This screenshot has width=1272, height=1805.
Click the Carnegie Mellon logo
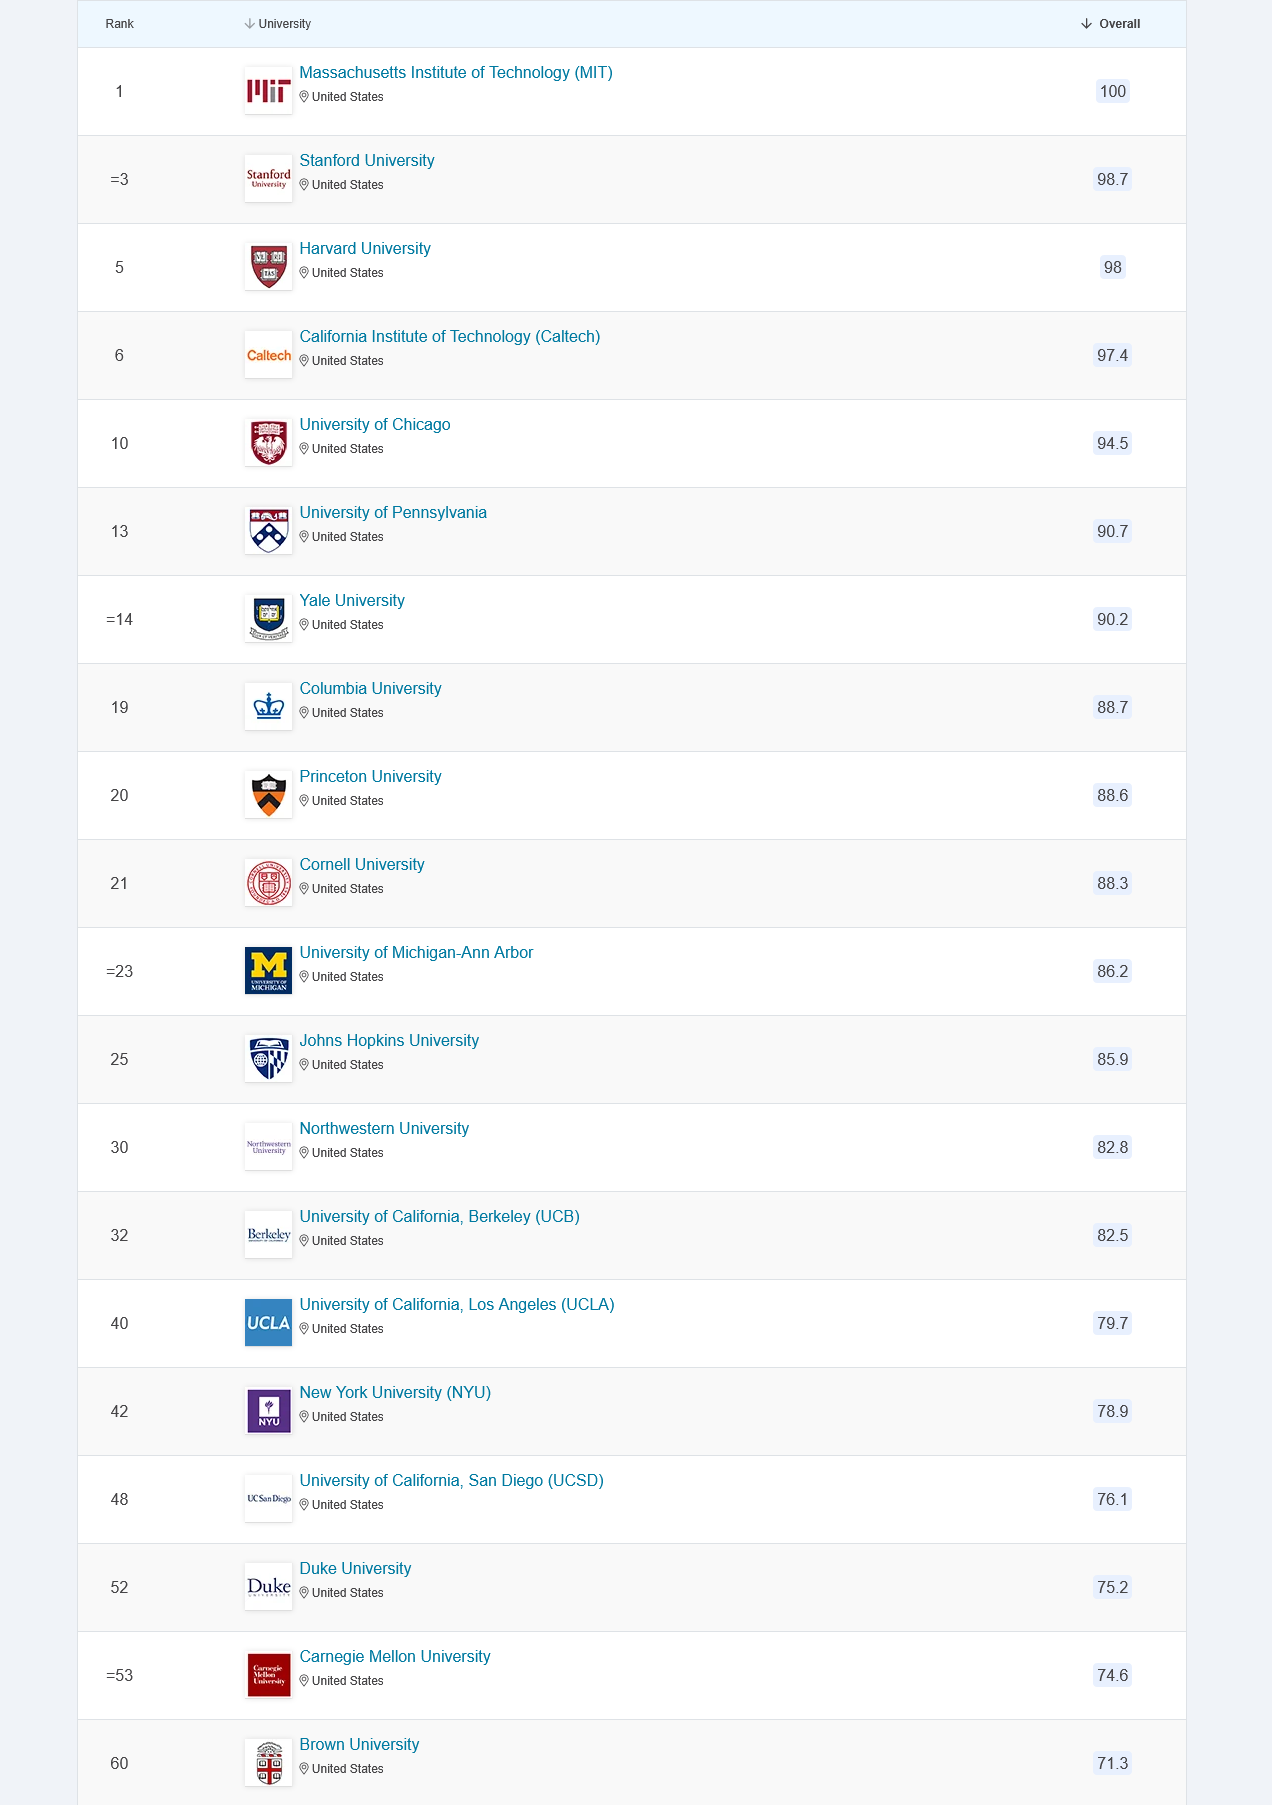click(x=268, y=1675)
